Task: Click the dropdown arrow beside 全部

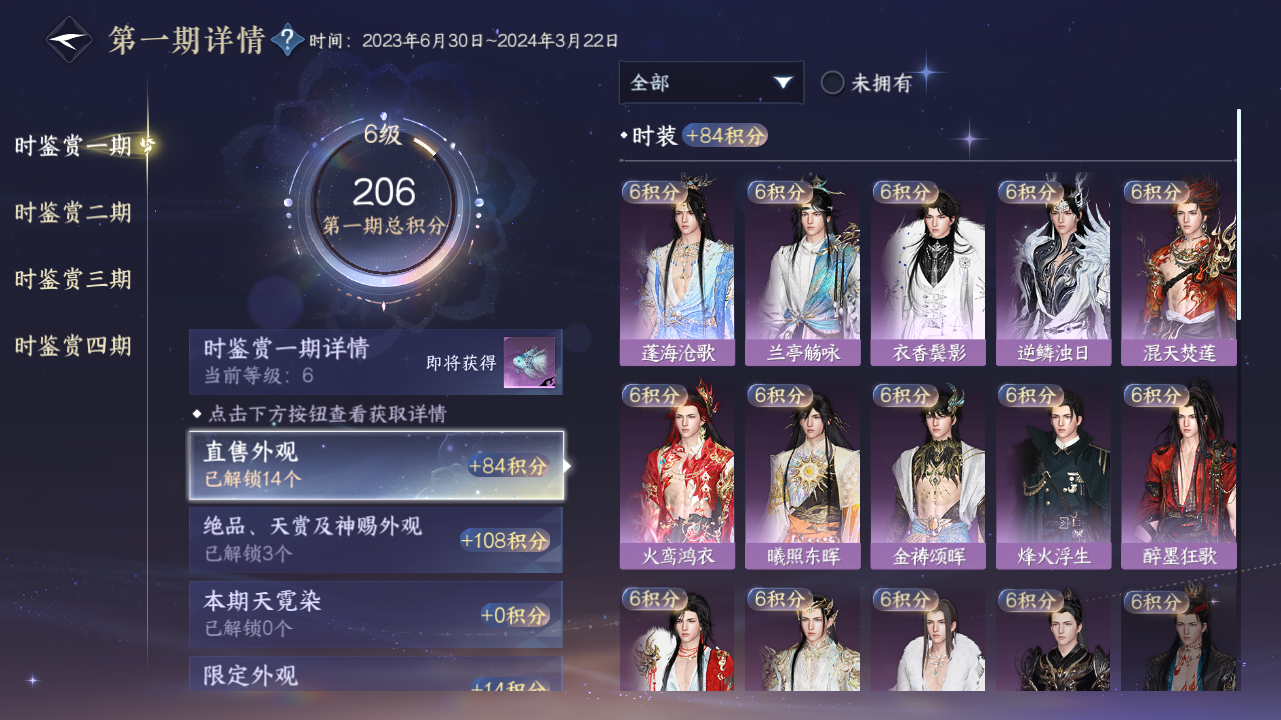Action: tap(782, 82)
